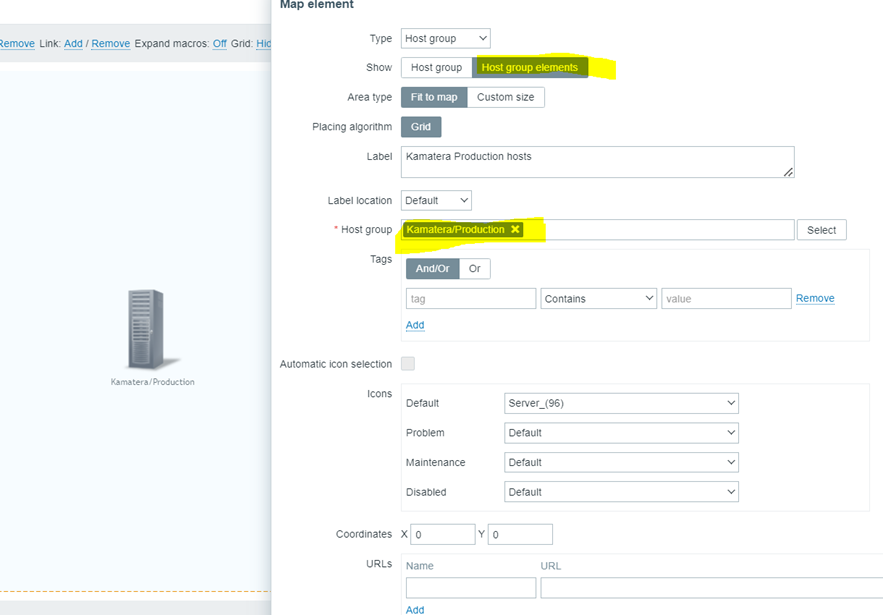
Task: Select the Host group show option
Action: (436, 68)
